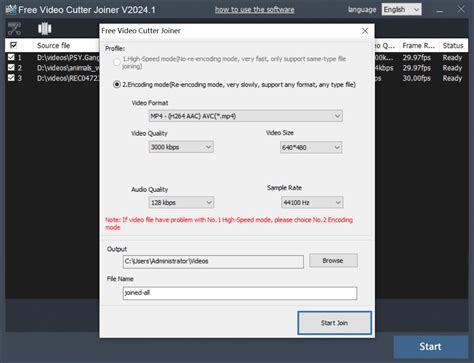Viewport: 474px width, 363px height.
Task: Select row D:\videos\REC0472 file
Action: 68,78
